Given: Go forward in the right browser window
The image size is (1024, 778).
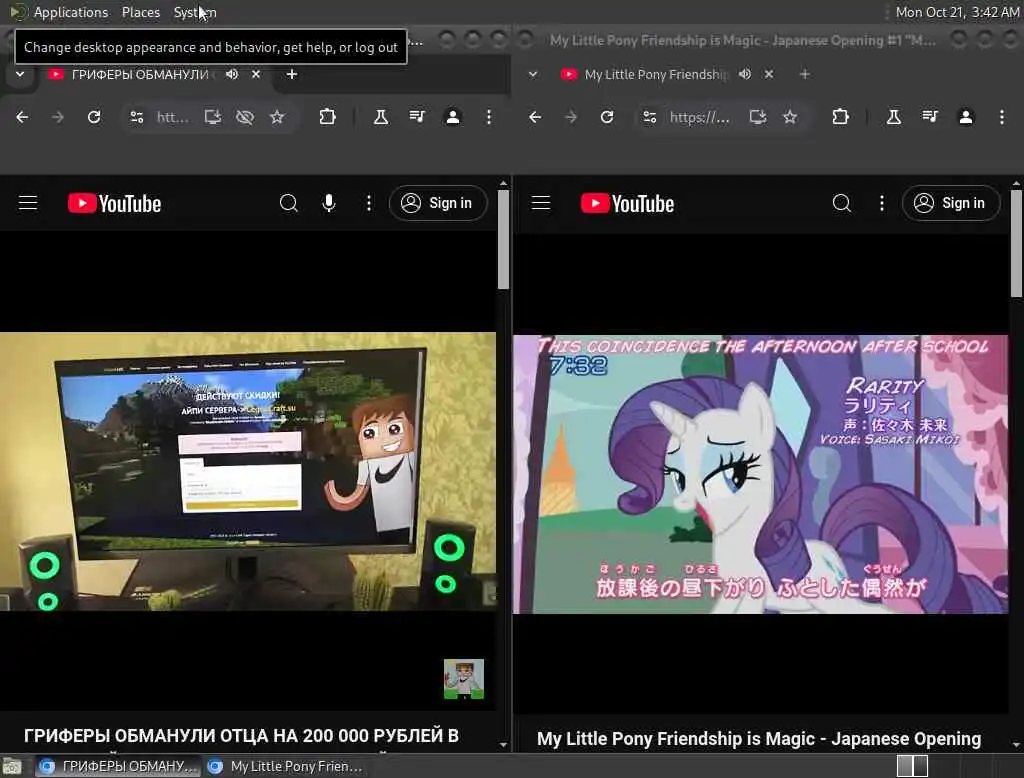Looking at the screenshot, I should point(571,117).
